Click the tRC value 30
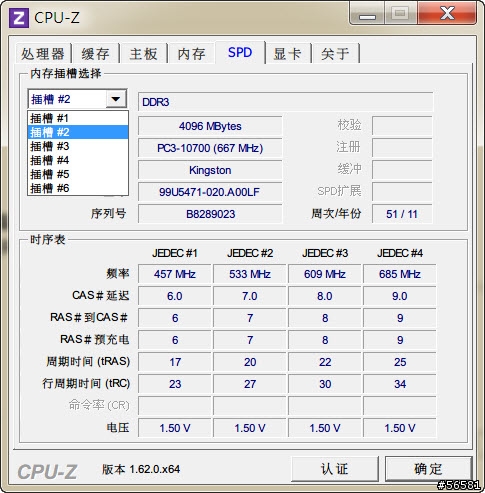485x493 pixels. (325, 384)
